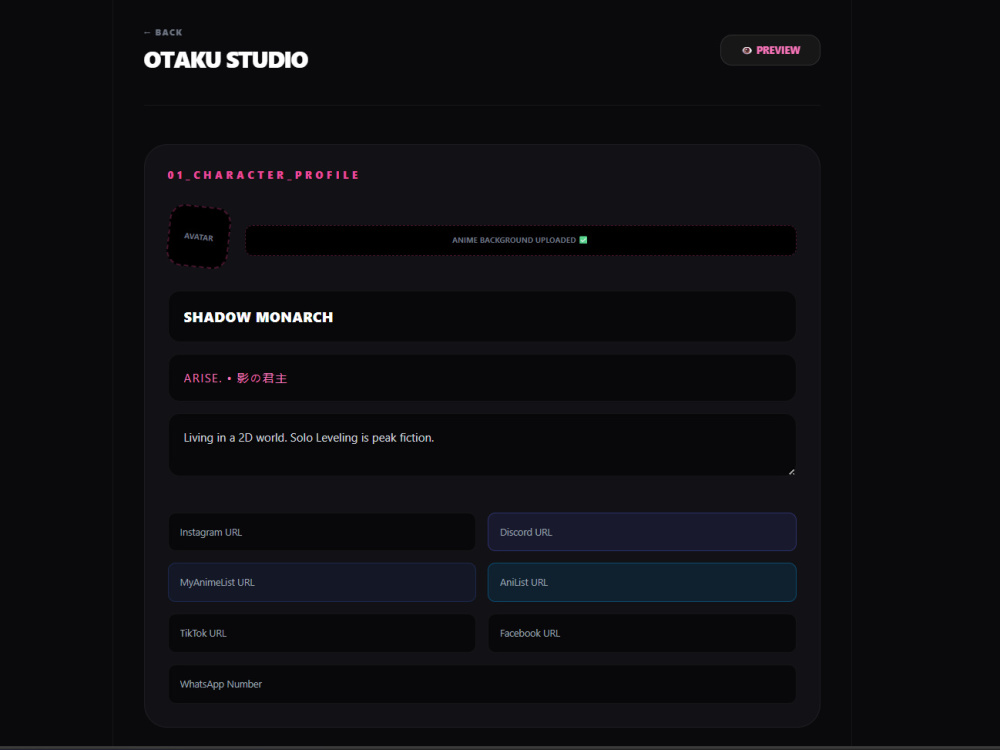Focus the Instagram URL field

(x=321, y=532)
